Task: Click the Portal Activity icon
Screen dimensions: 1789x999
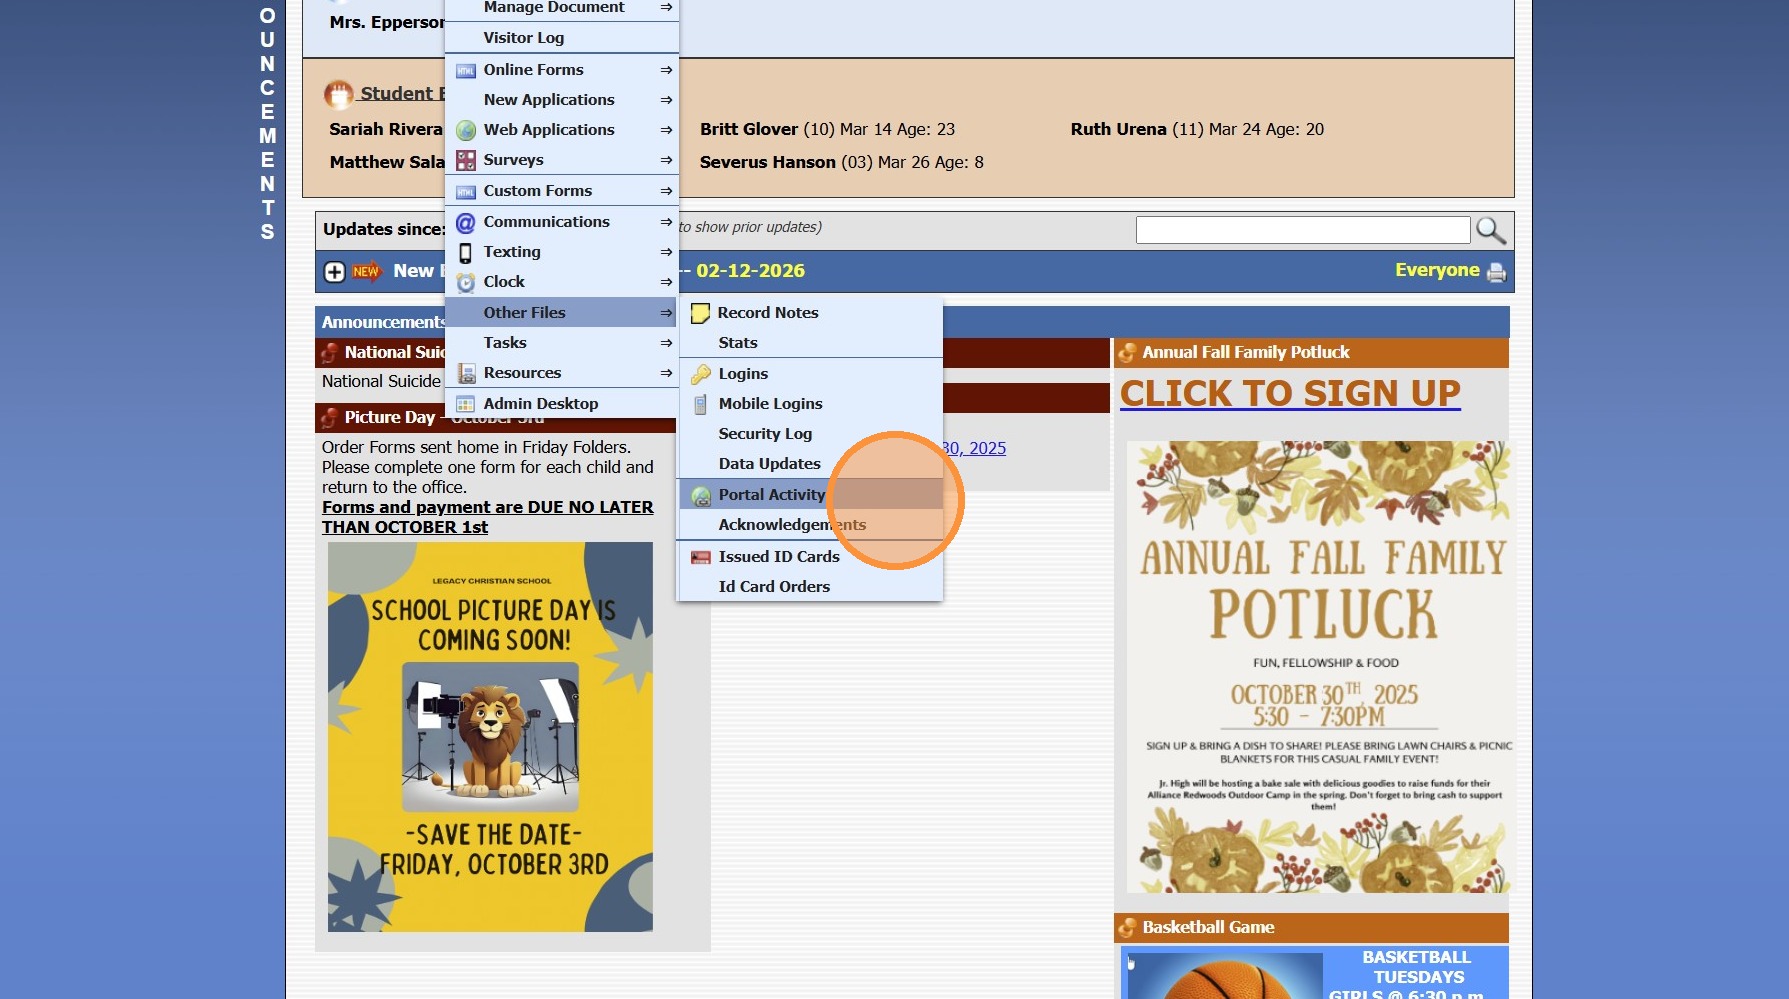Action: pos(701,495)
